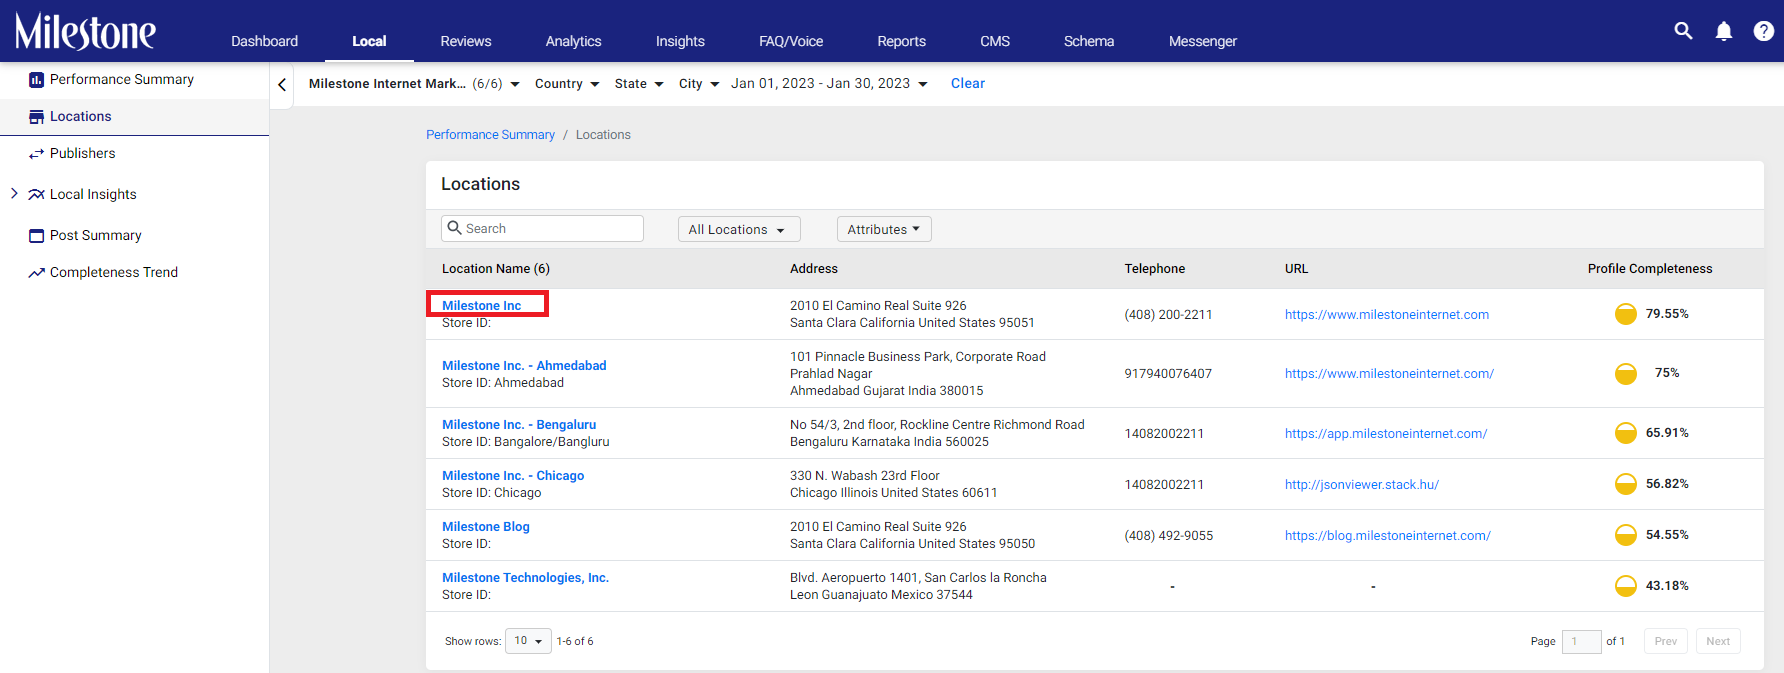Open the Insights tab
1784x673 pixels.
point(680,41)
